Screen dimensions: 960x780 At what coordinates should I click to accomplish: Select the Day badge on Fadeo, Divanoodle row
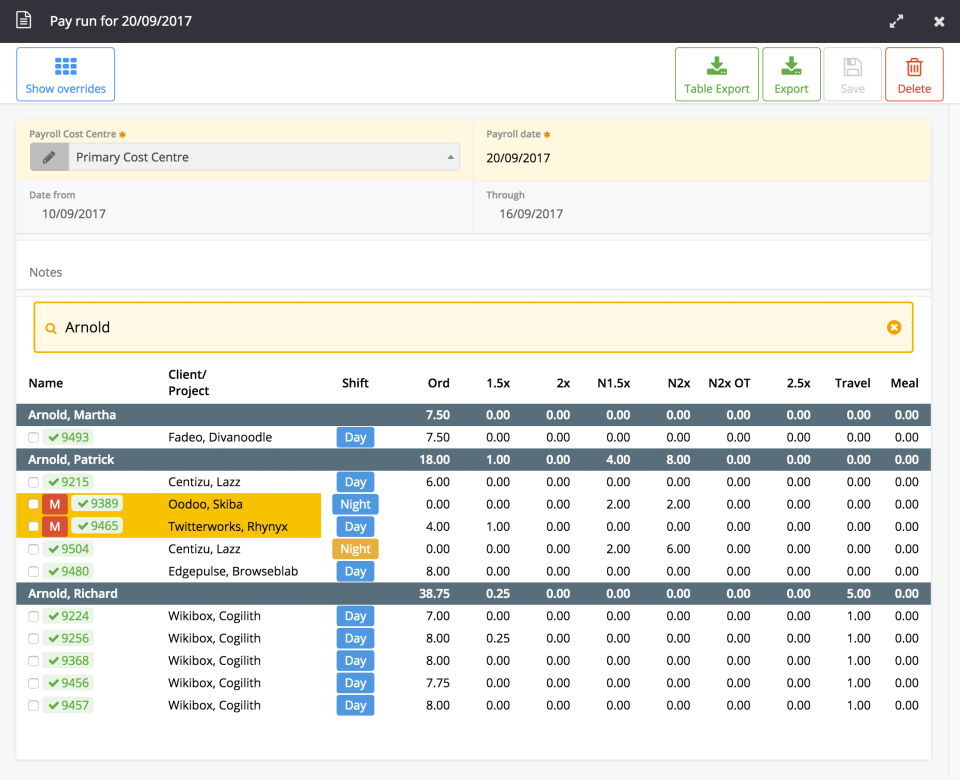pos(355,437)
